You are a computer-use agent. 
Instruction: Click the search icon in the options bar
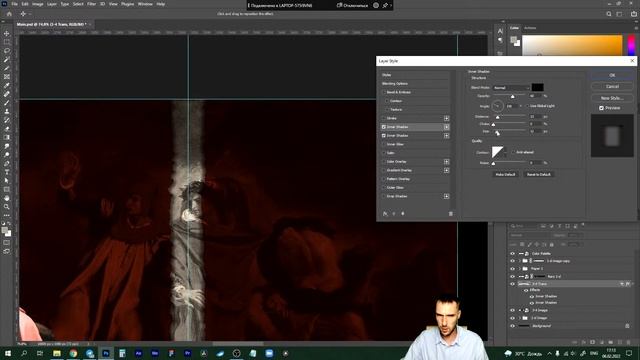pos(609,14)
